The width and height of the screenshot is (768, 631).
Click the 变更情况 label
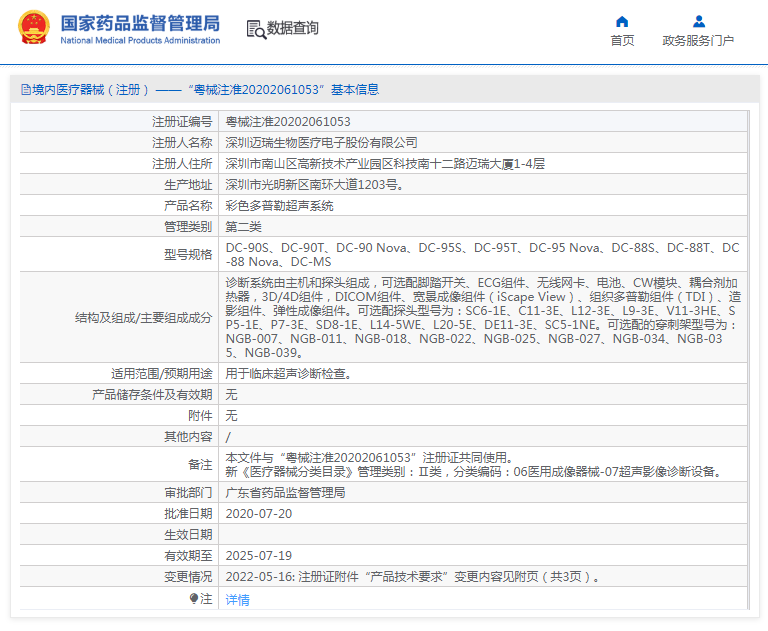[x=188, y=577]
